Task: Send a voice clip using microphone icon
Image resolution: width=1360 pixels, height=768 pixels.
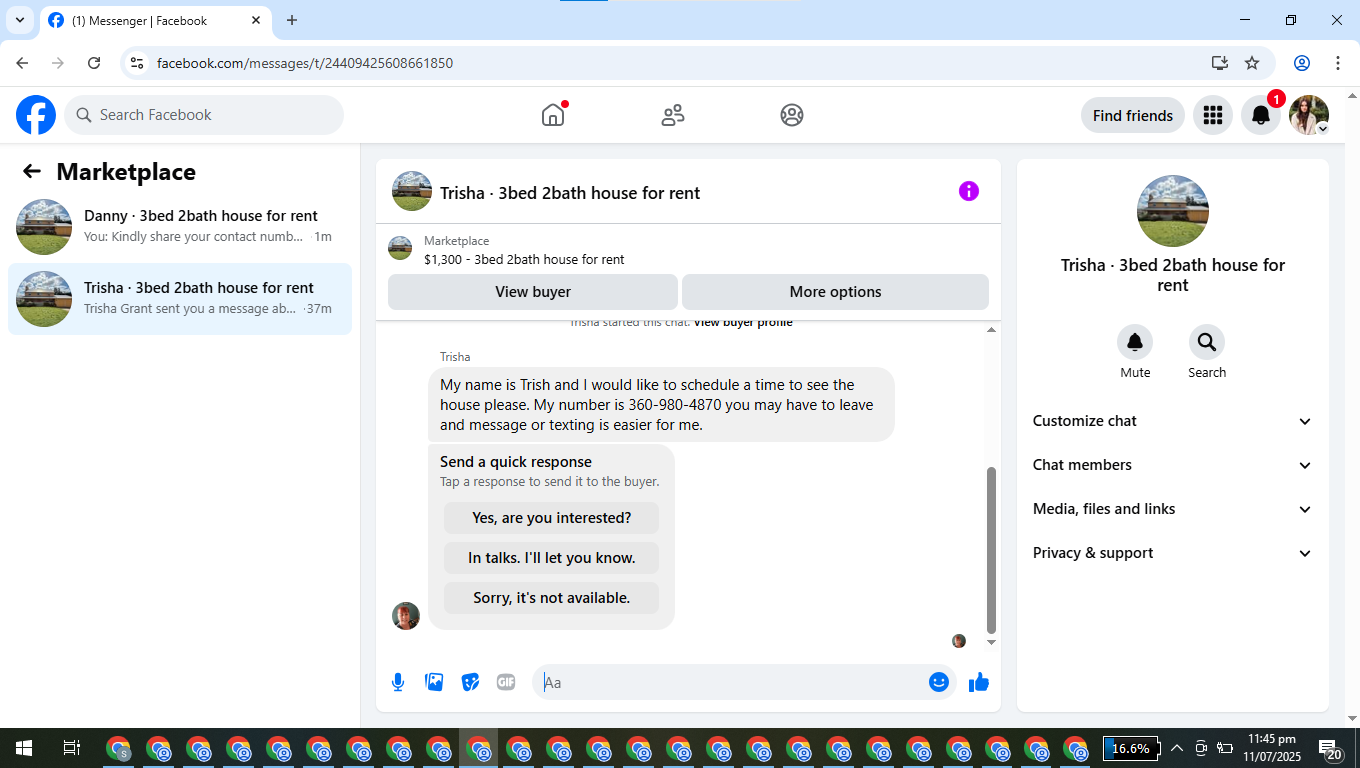Action: 398,682
